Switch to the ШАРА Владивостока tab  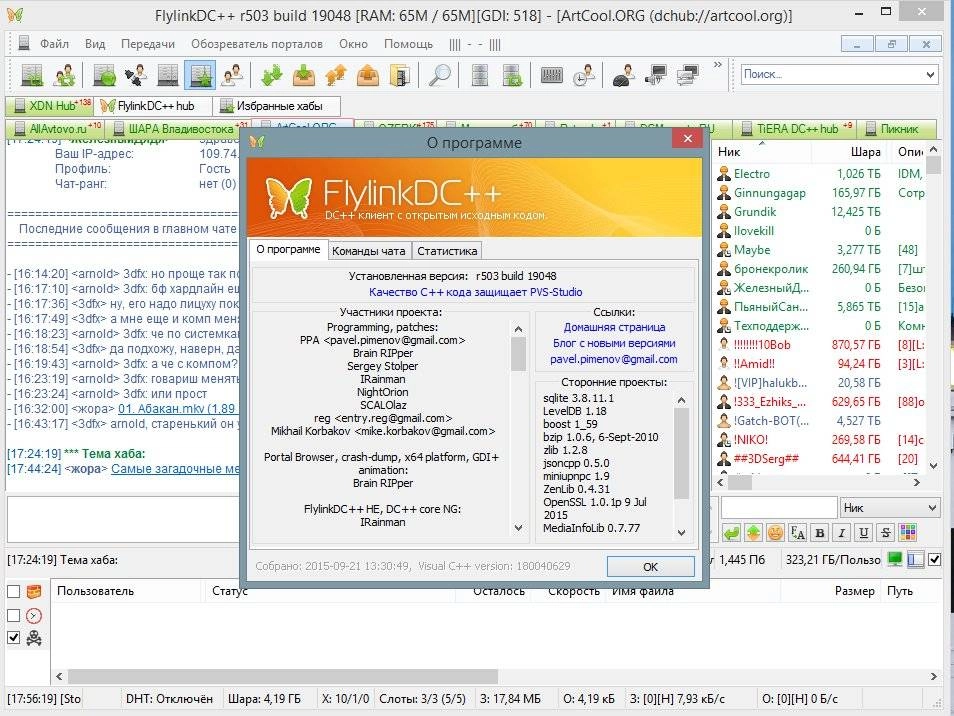178,129
